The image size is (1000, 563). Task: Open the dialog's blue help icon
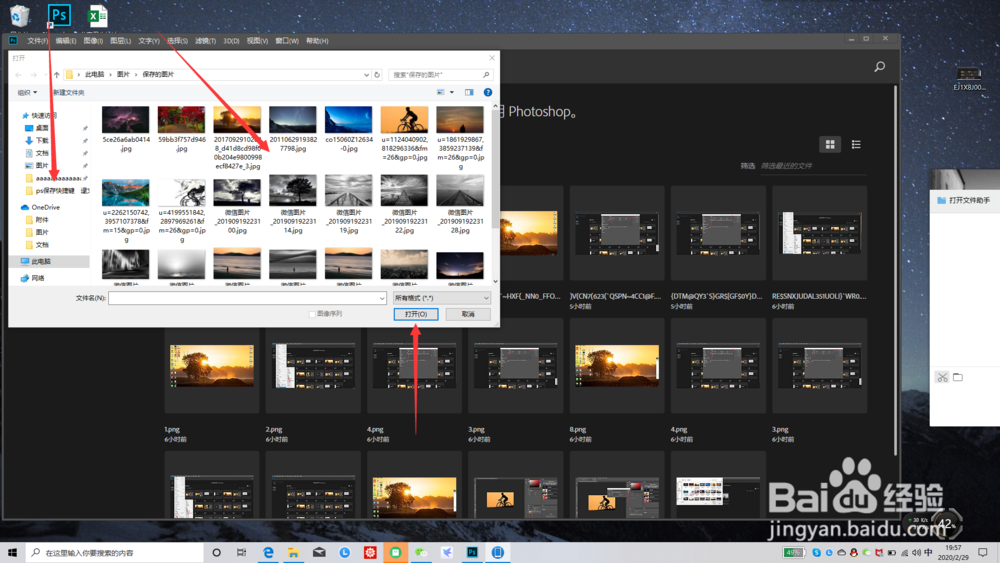[488, 92]
